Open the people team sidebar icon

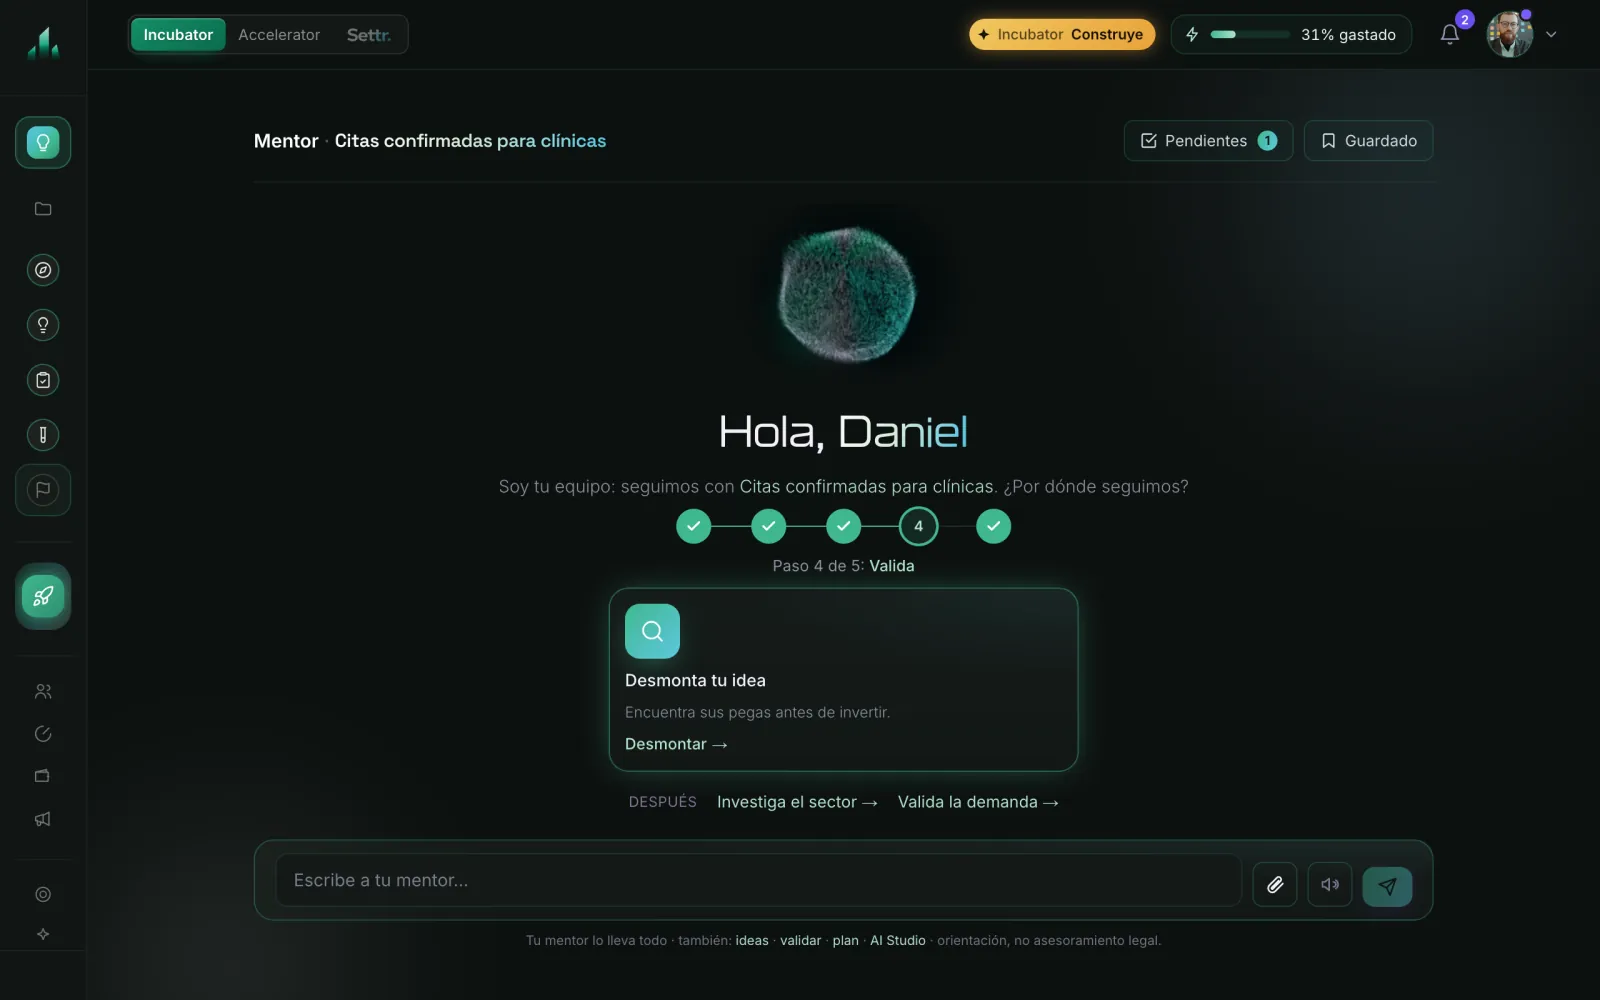pyautogui.click(x=43, y=691)
